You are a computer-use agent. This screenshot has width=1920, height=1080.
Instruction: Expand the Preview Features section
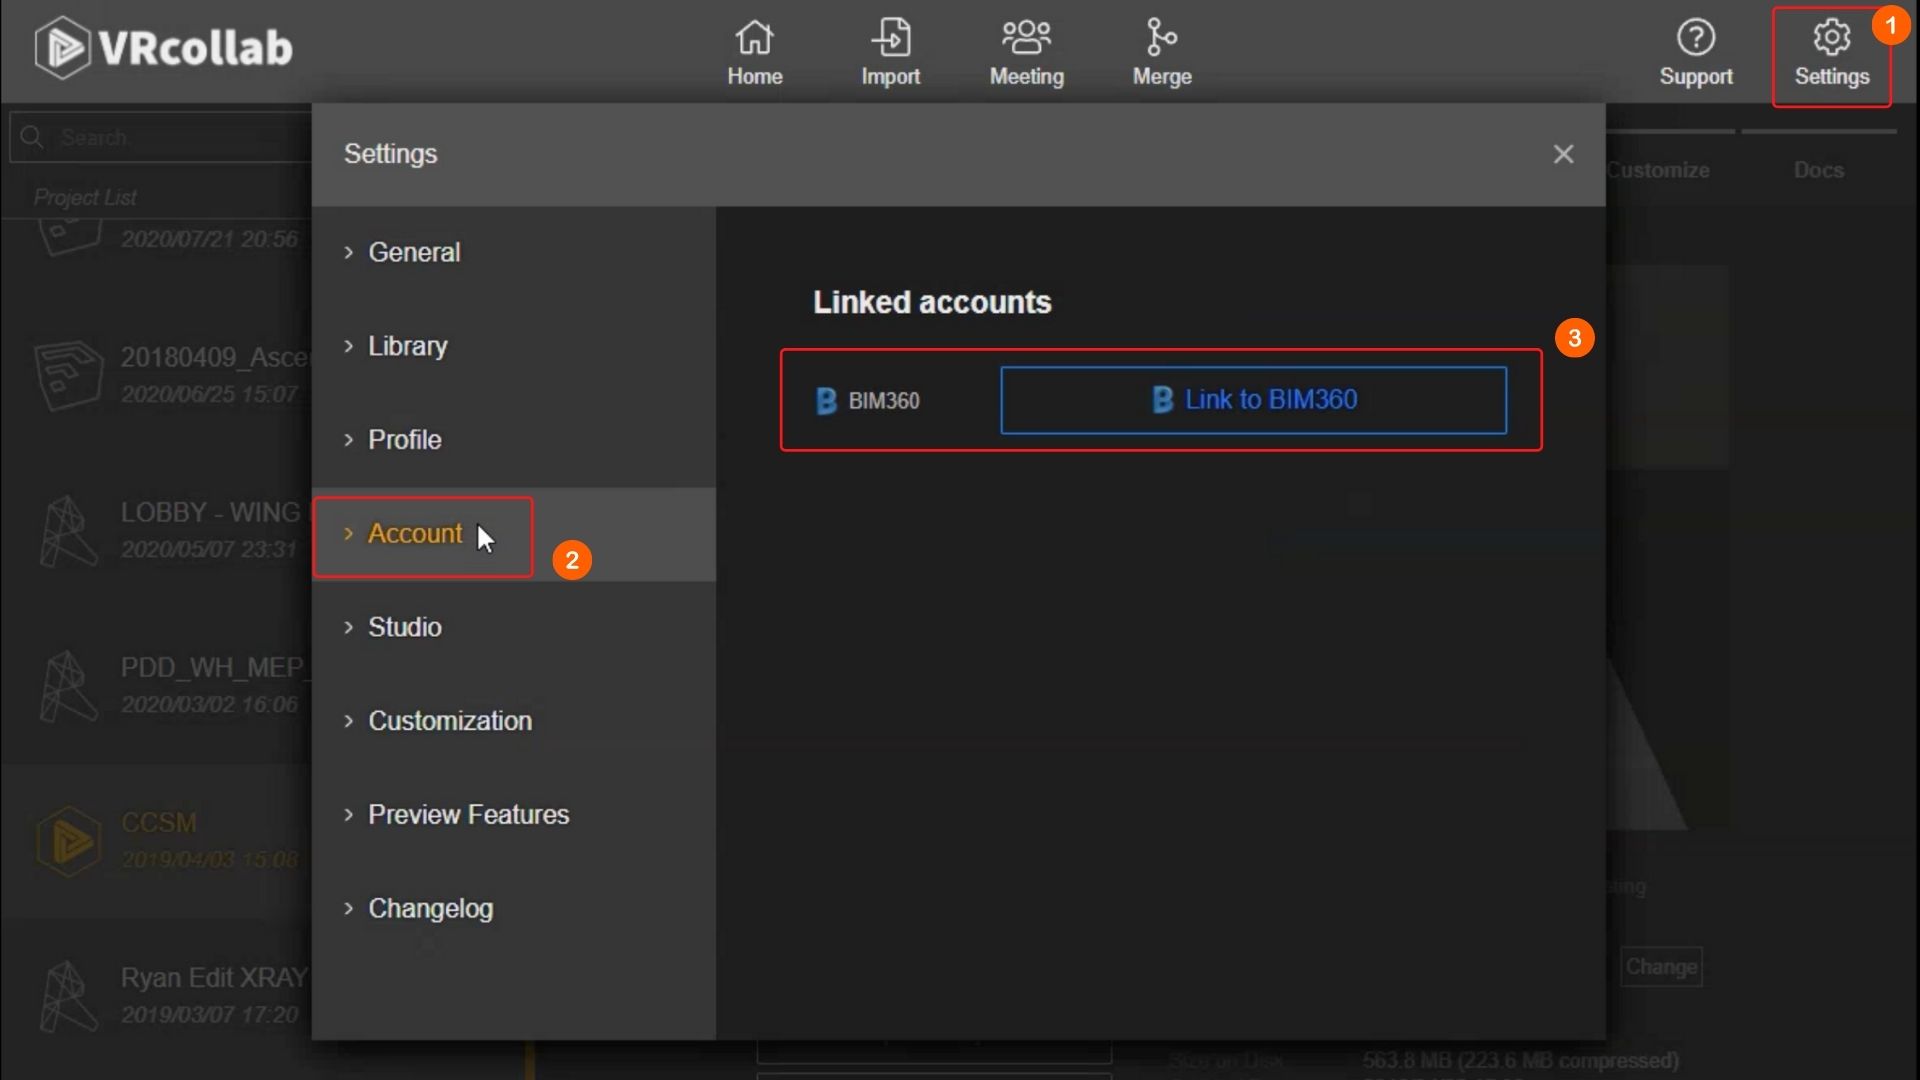point(468,815)
